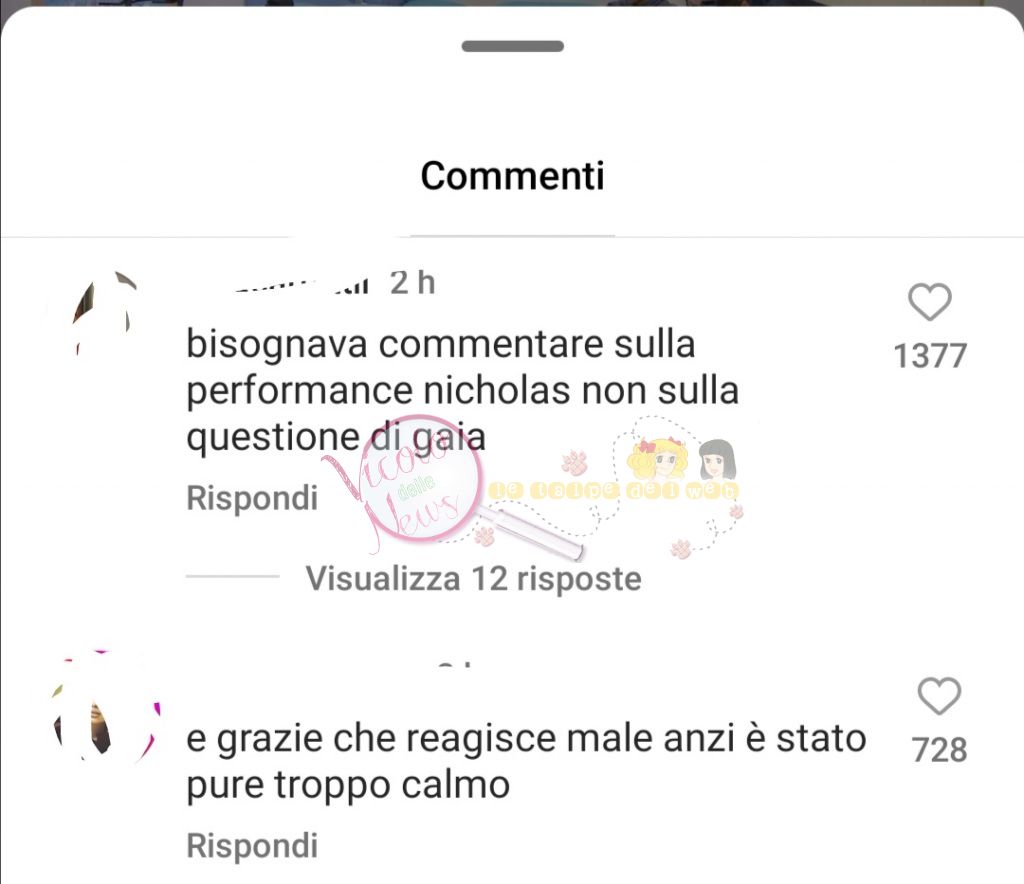
Task: Open the first commenter's profile picture
Action: 104,313
